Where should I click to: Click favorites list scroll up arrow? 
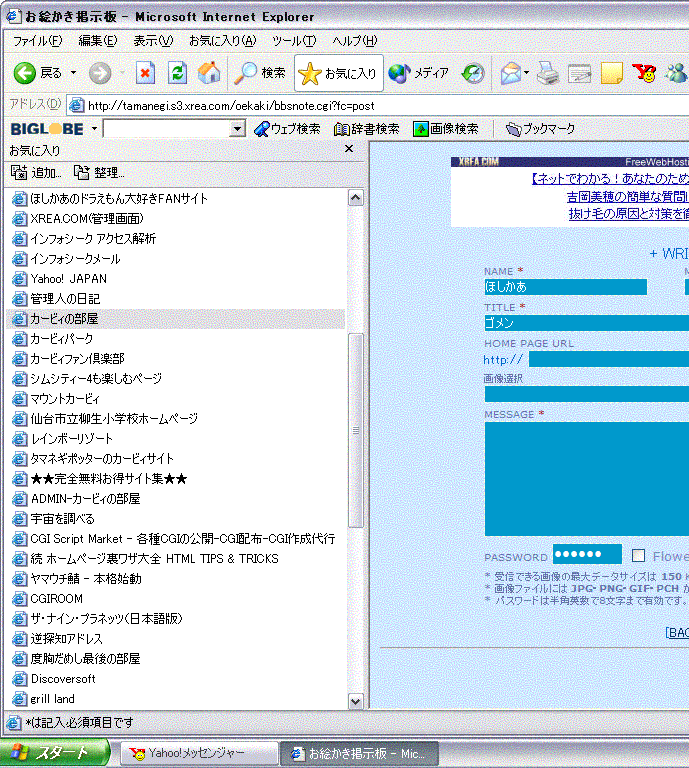coord(356,198)
